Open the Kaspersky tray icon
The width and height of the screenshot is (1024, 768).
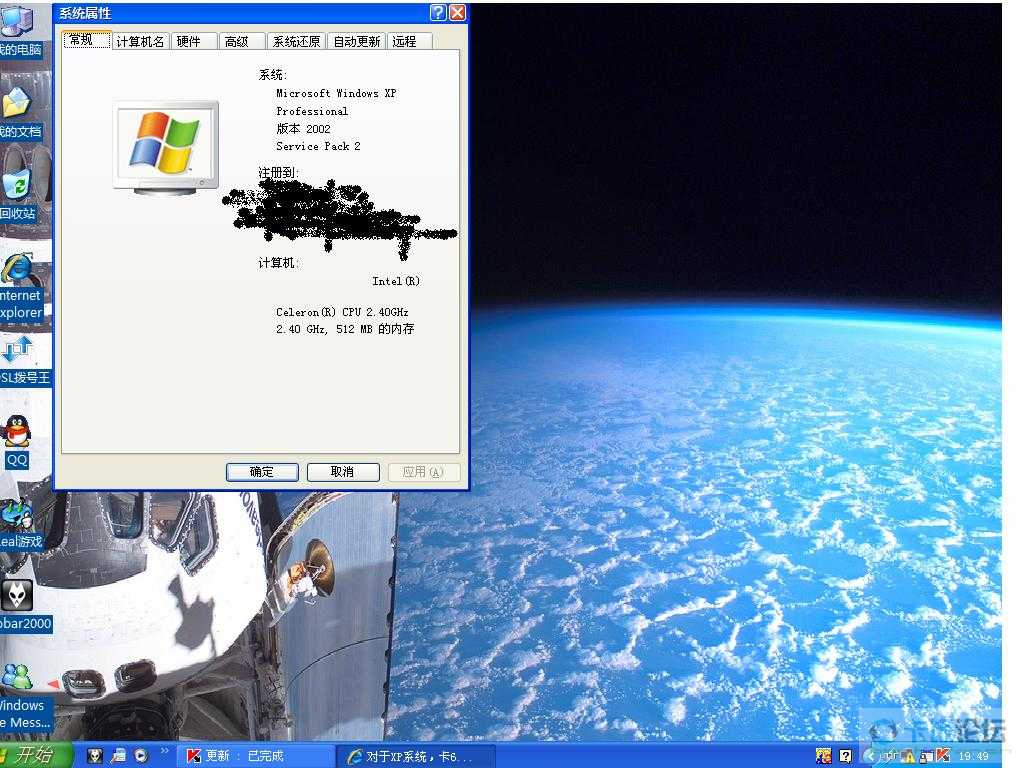[x=943, y=756]
